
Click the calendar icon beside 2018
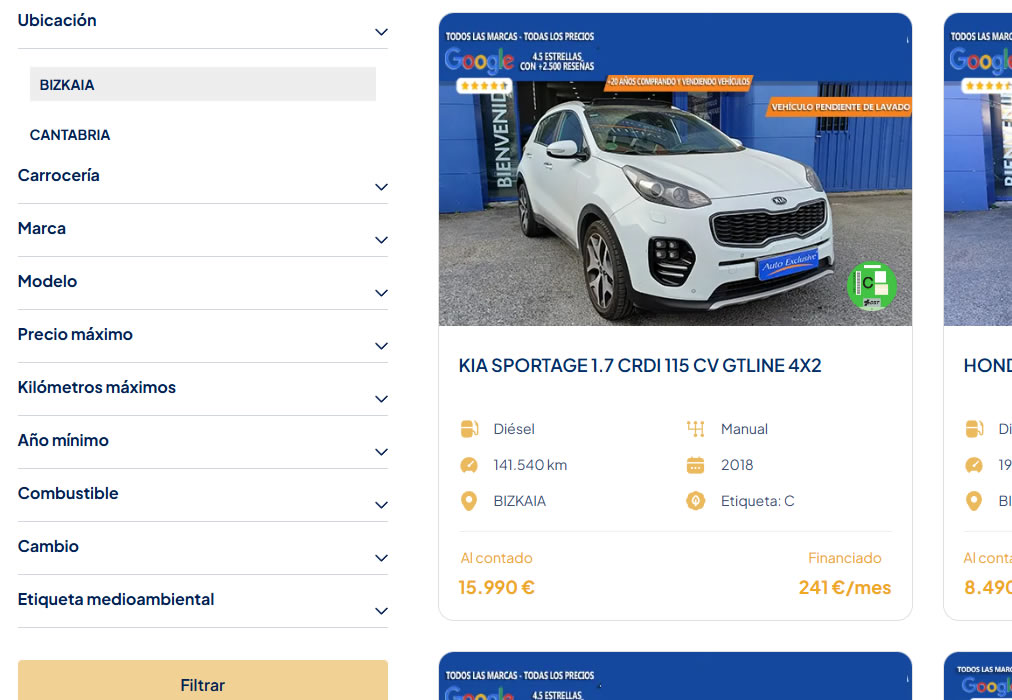click(696, 465)
